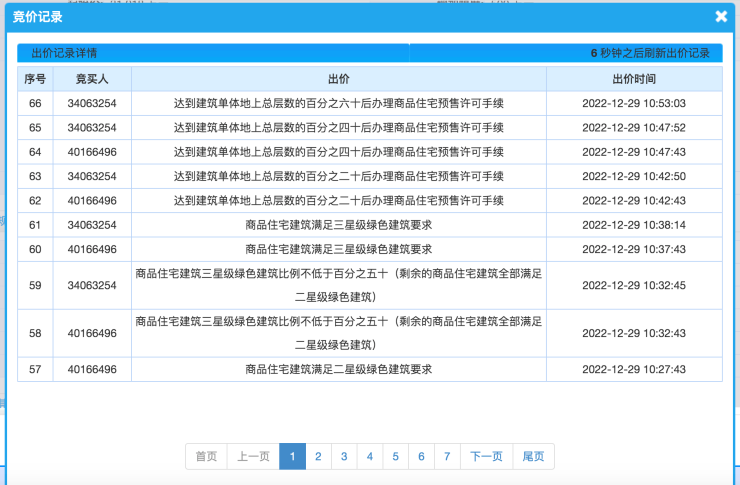Go to page 3 of bid records
Viewport: 740px width, 485px height.
344,457
